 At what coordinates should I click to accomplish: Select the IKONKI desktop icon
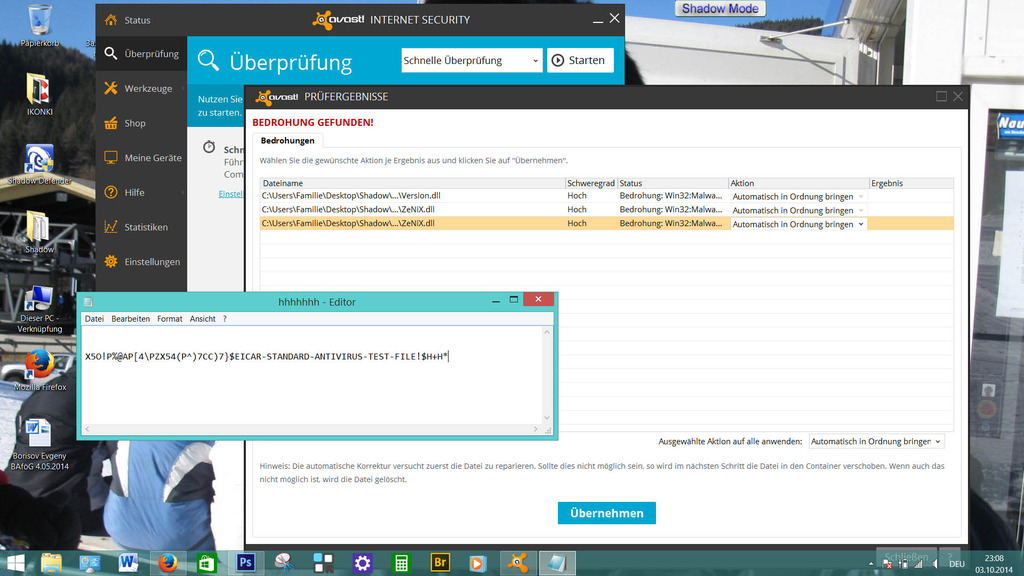(39, 95)
